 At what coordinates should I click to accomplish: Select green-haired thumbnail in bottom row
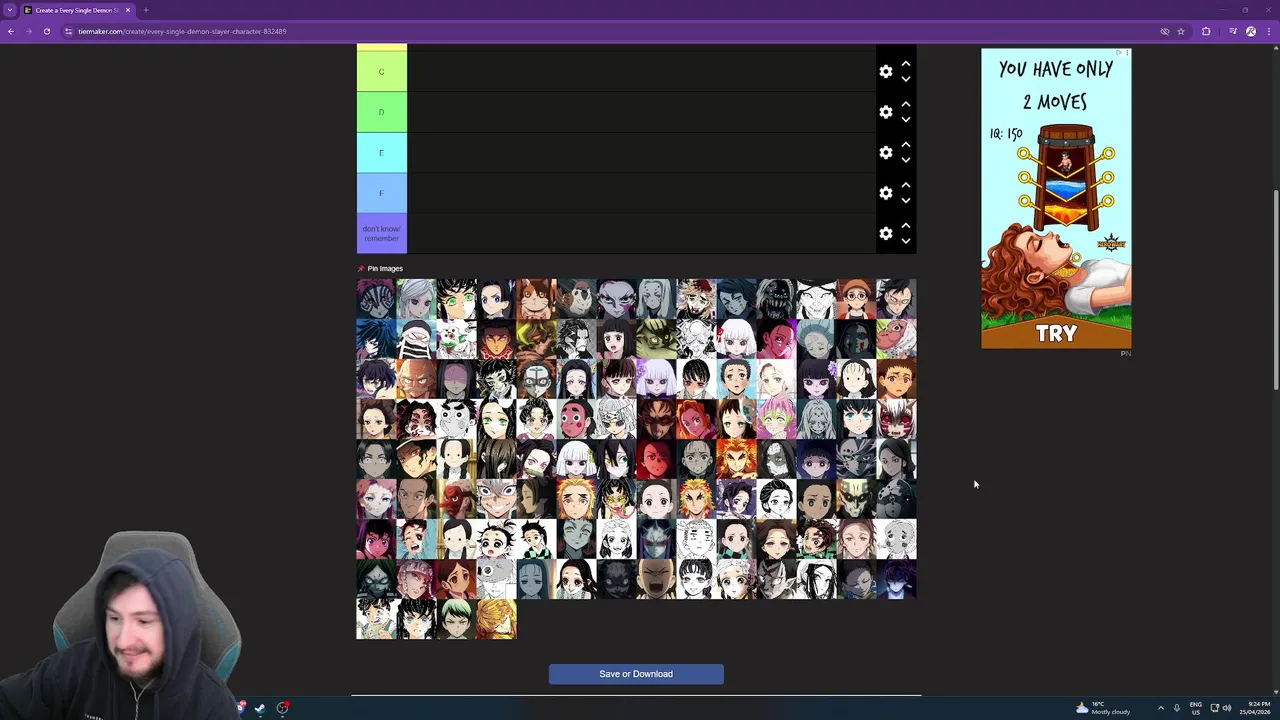coord(456,619)
